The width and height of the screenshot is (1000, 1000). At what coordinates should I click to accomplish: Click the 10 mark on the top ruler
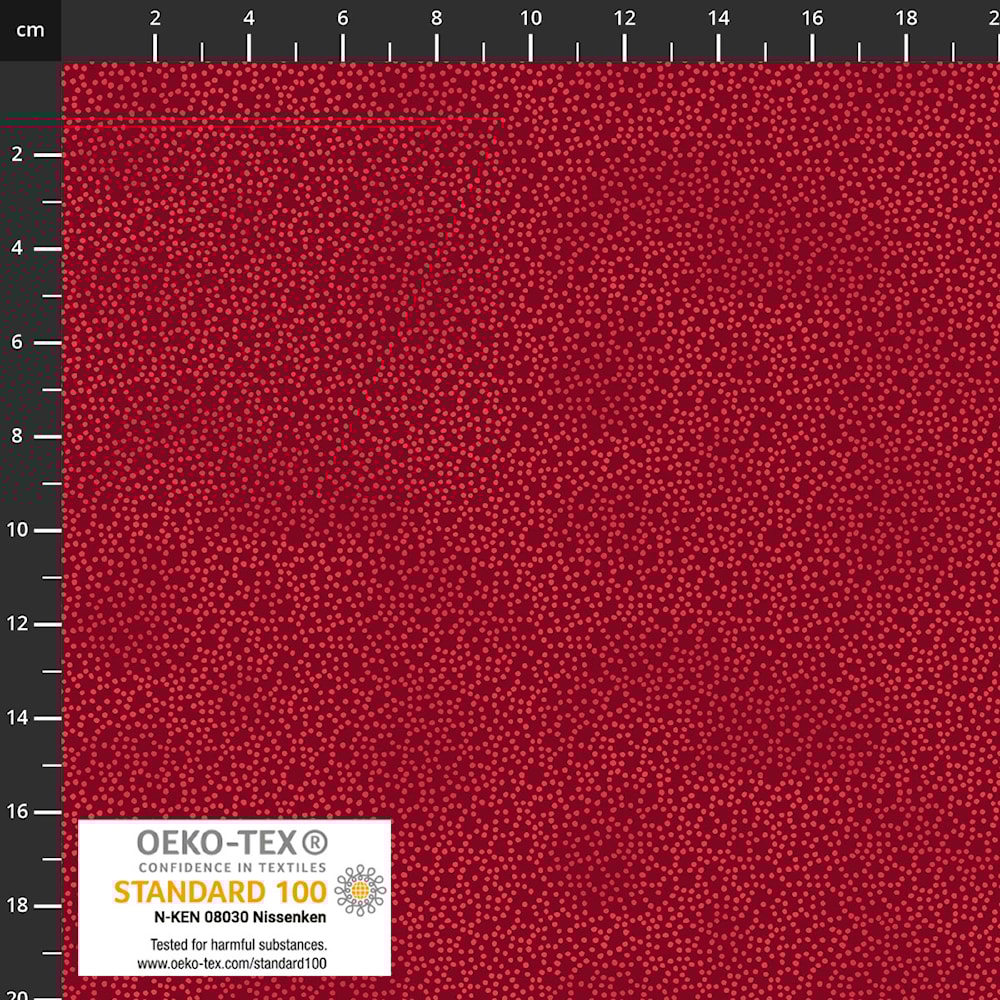click(x=531, y=18)
